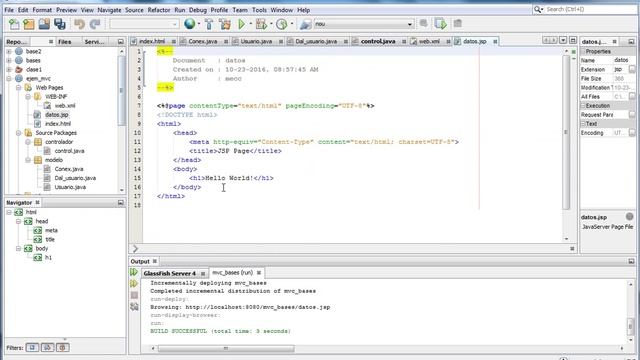Minimize the Projects panel window group

tap(120, 42)
